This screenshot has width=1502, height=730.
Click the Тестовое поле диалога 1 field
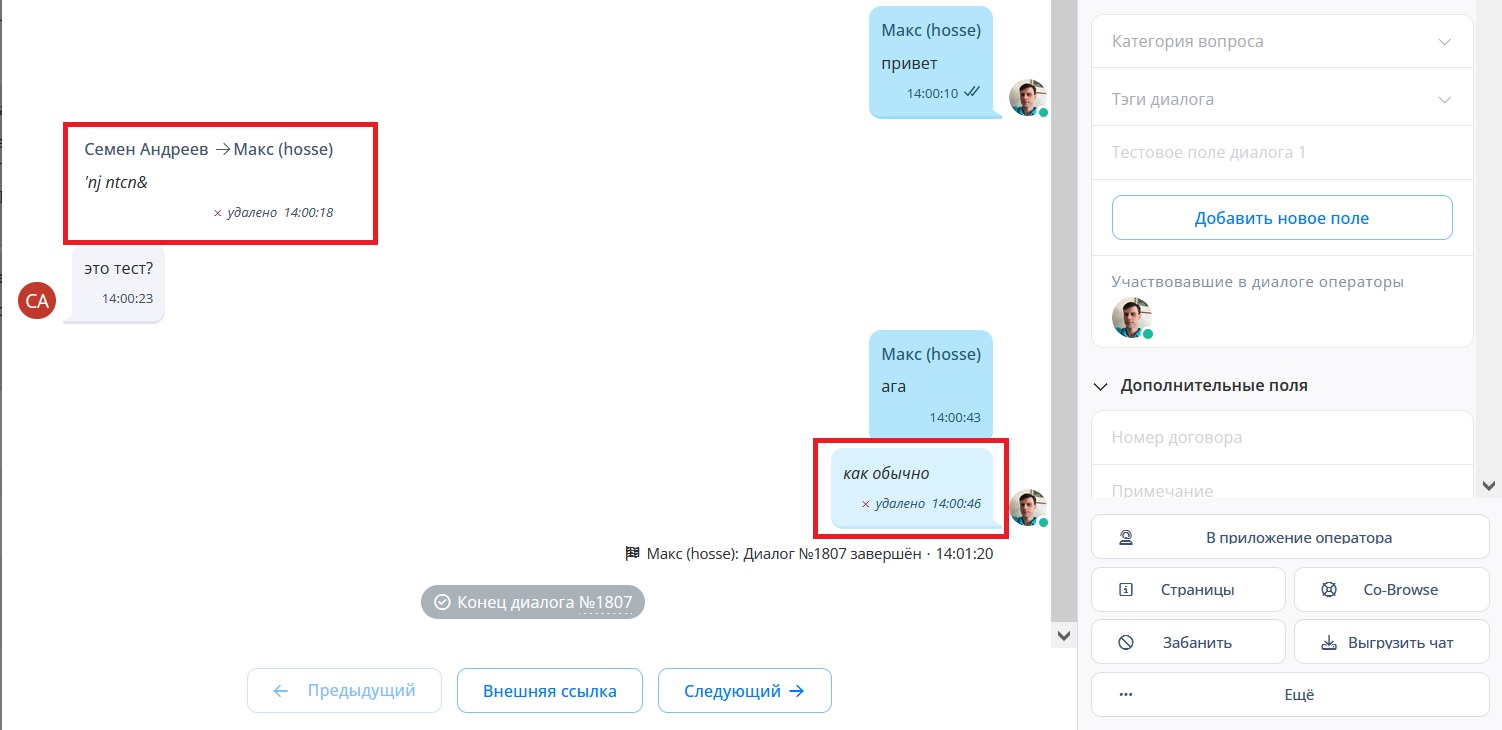coord(1282,153)
